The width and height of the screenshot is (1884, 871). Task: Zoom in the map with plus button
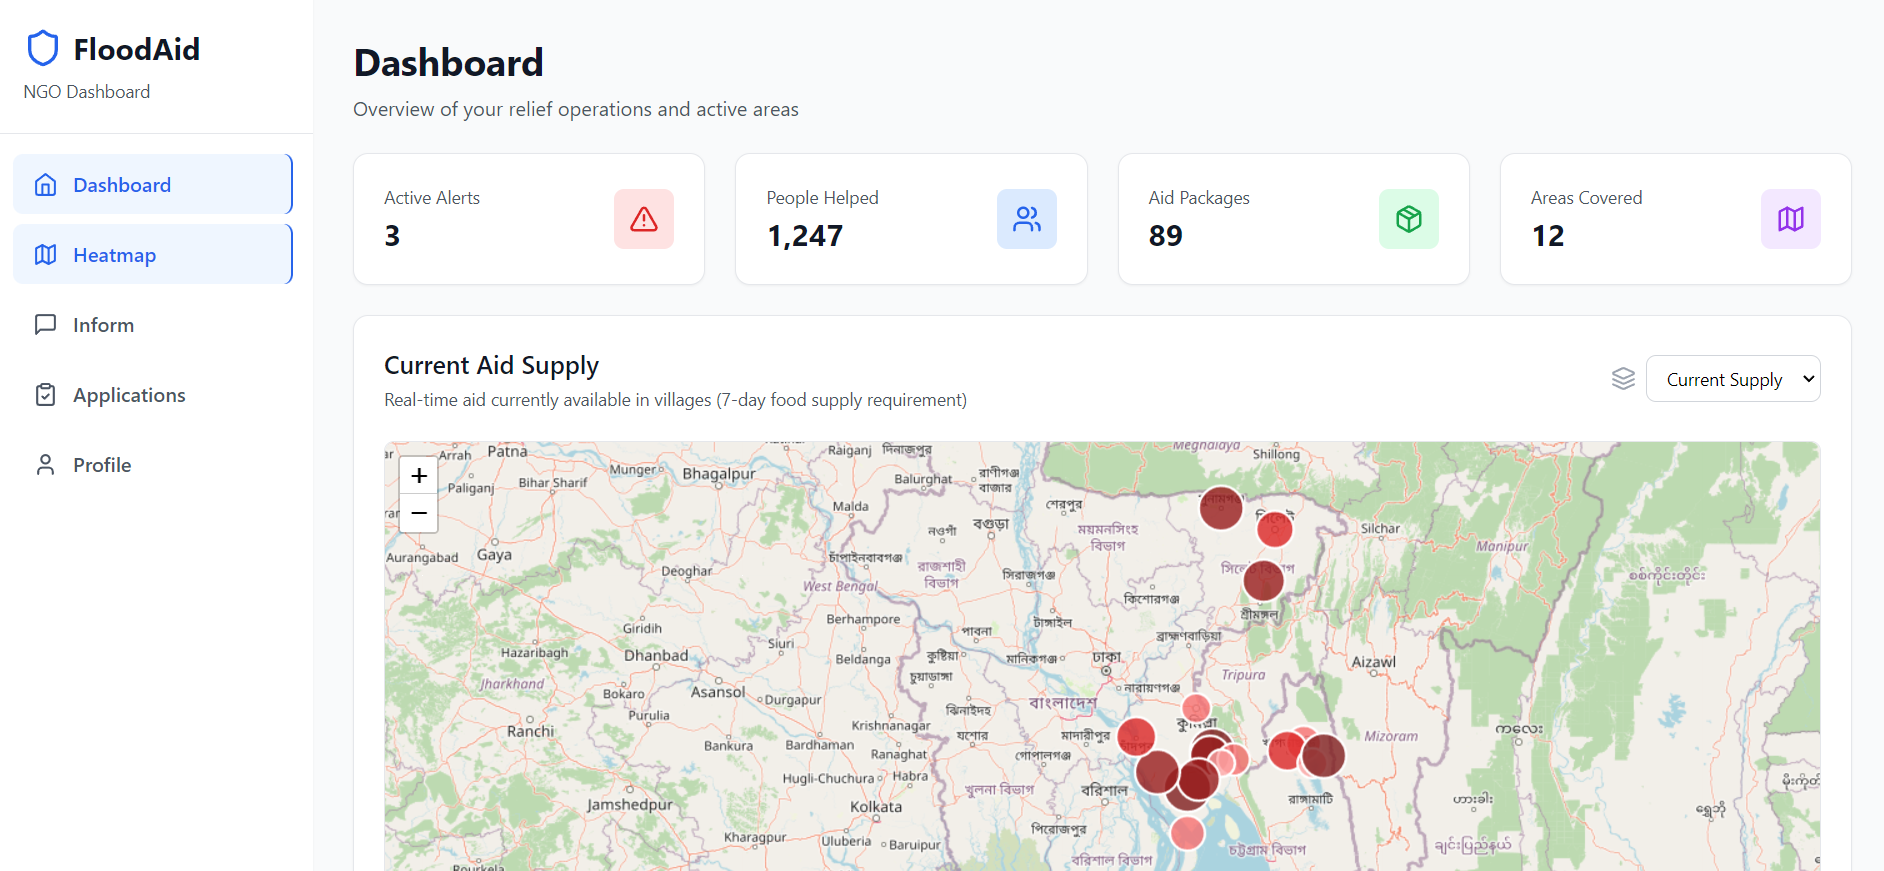pyautogui.click(x=419, y=476)
